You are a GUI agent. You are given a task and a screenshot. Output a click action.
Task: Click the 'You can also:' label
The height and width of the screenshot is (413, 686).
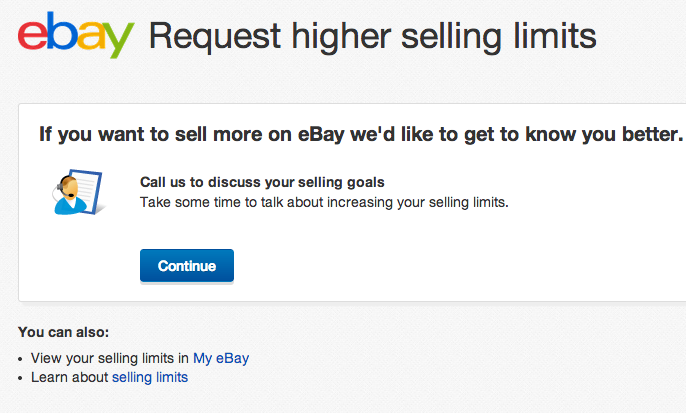(63, 332)
